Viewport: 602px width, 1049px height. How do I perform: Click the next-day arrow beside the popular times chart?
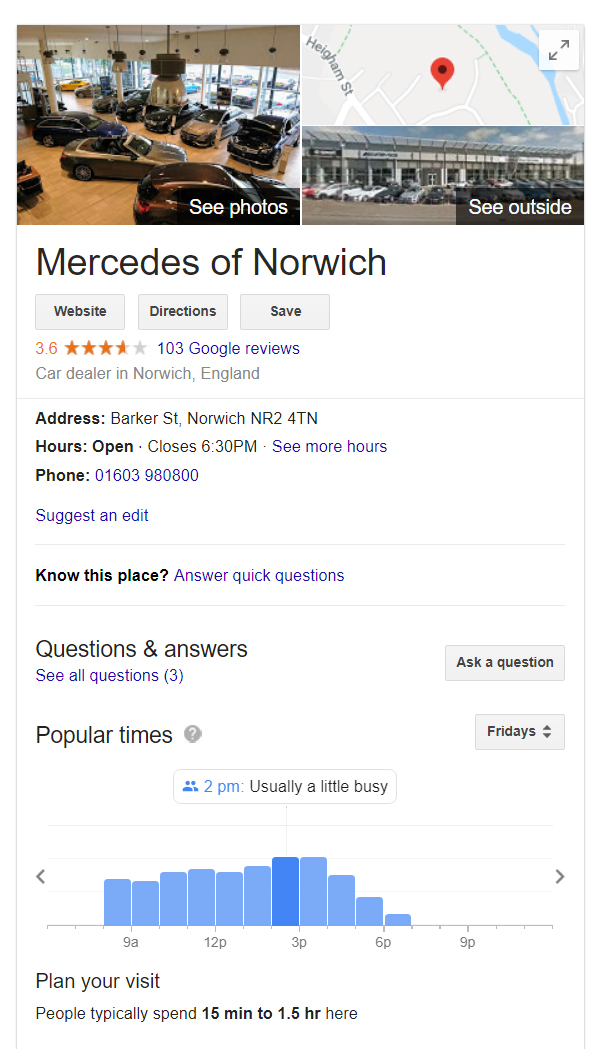point(561,876)
